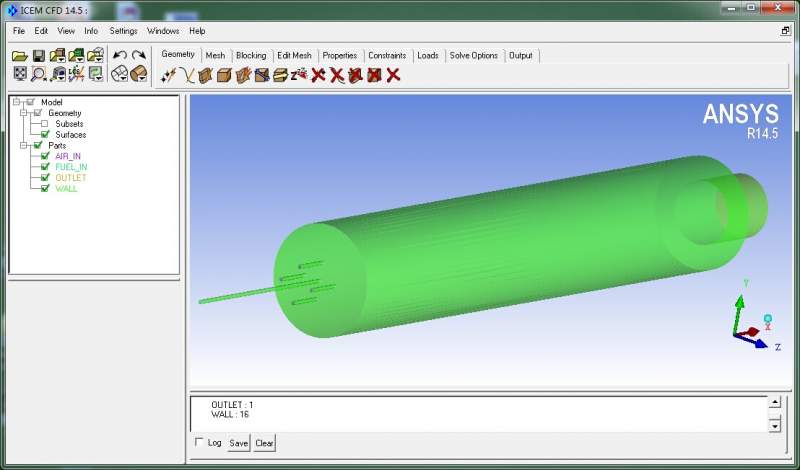The height and width of the screenshot is (470, 800).
Task: Select the Delete Any Entity tool
Action: point(393,76)
